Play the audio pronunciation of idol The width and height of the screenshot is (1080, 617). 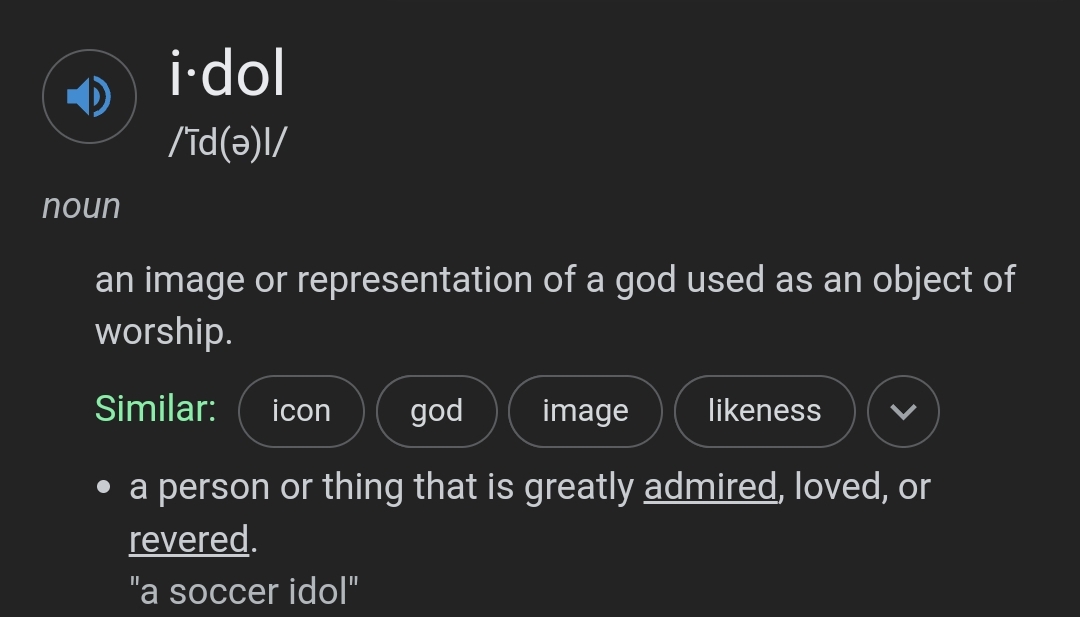click(x=89, y=96)
